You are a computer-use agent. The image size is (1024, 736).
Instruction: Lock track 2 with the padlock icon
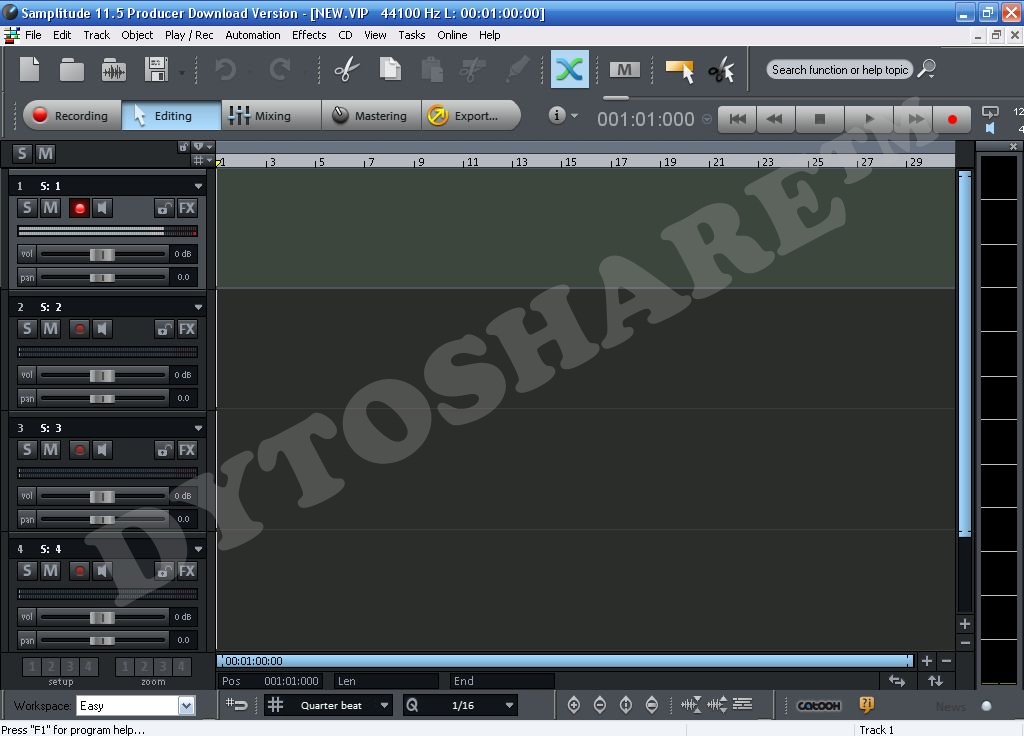(165, 329)
